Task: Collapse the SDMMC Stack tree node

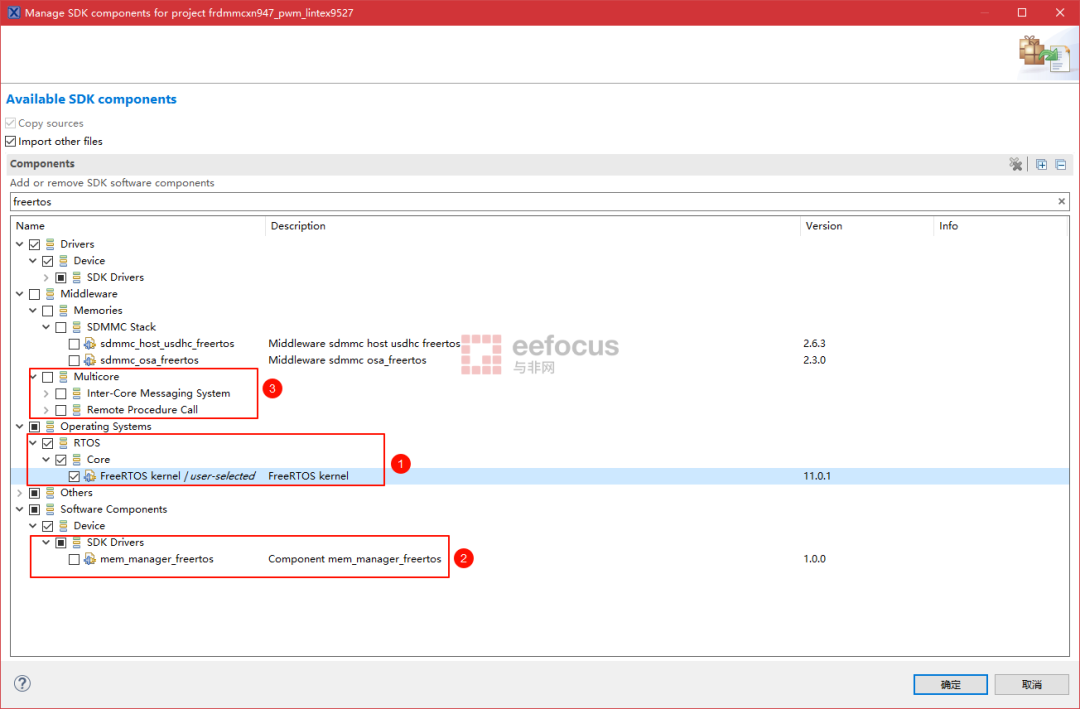Action: pyautogui.click(x=46, y=327)
